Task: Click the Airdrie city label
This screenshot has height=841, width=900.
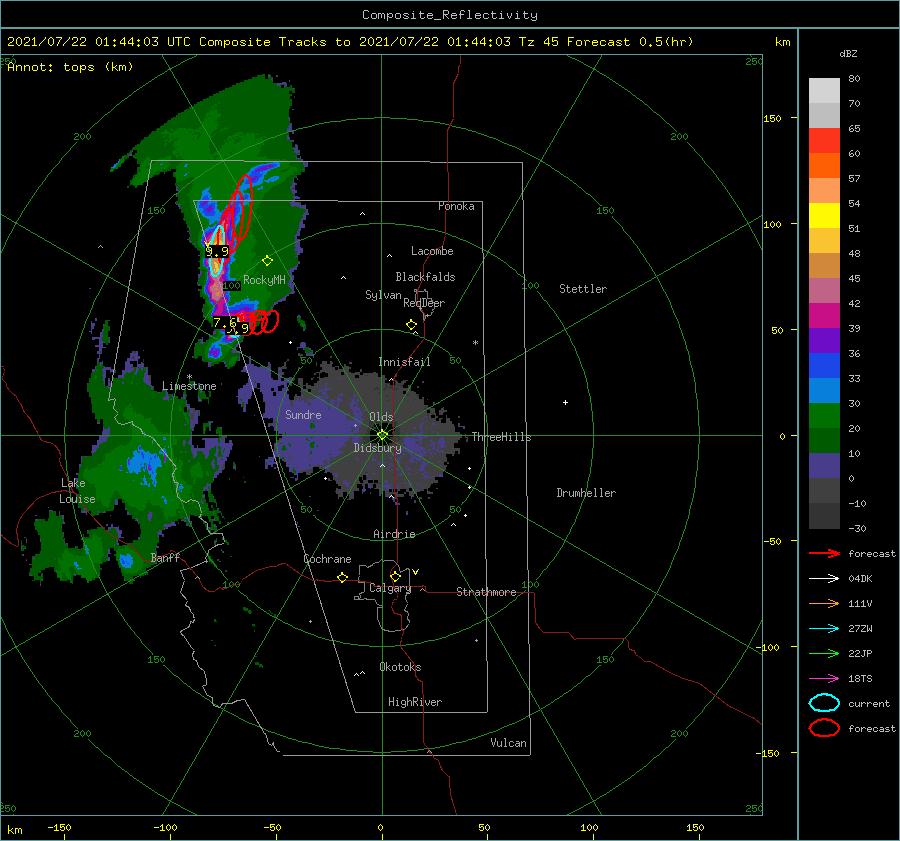Action: 394,534
